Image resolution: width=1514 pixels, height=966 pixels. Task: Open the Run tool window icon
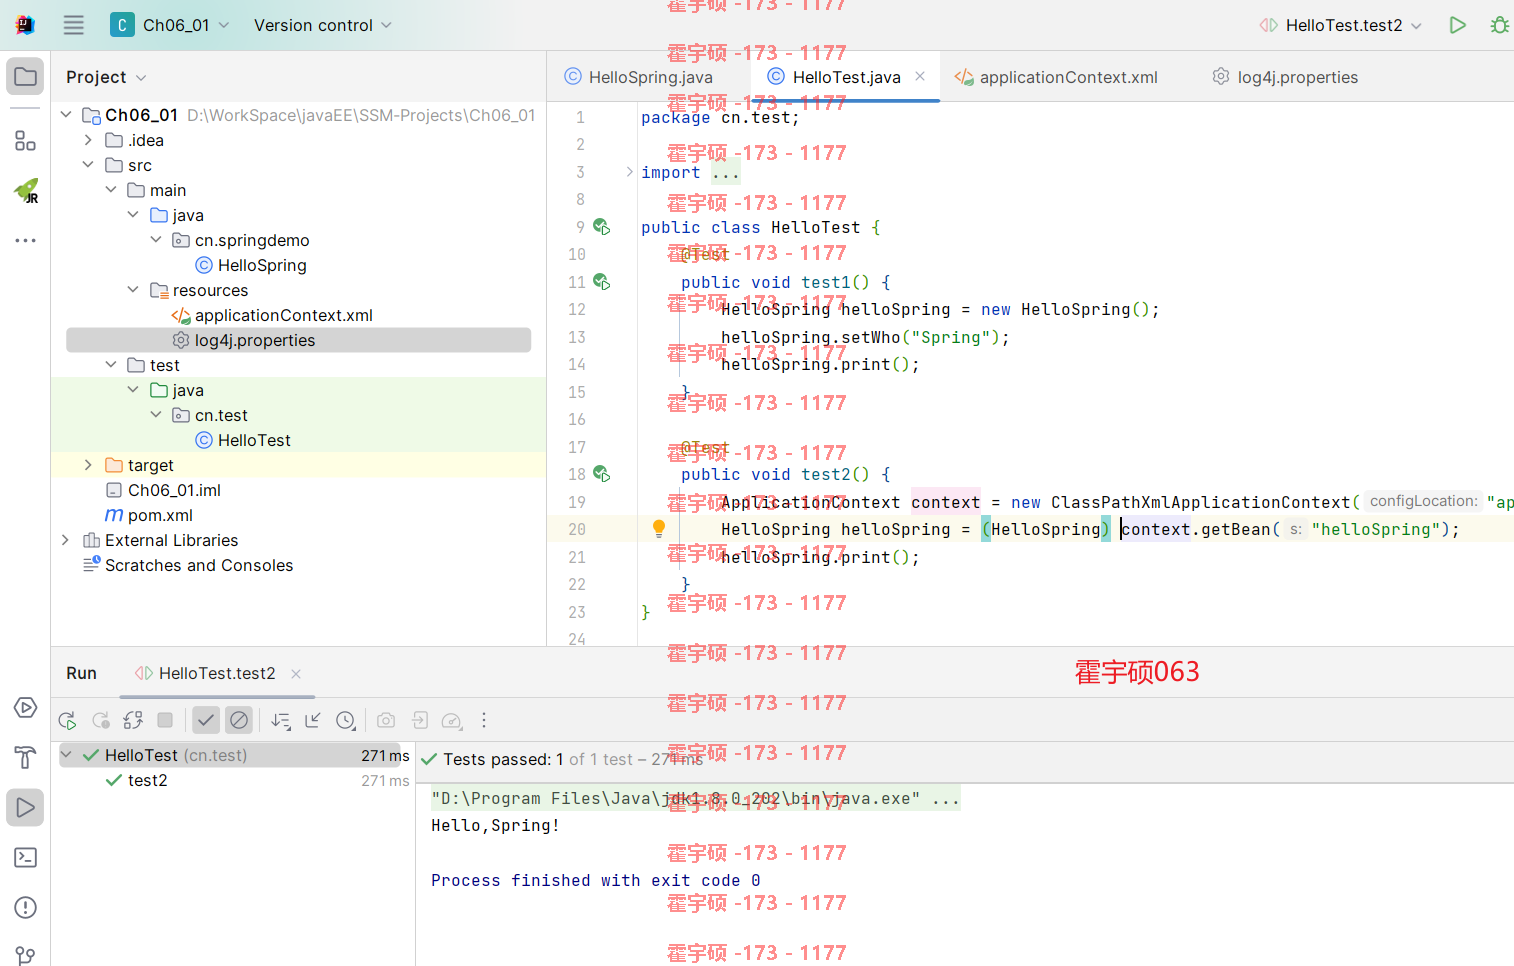point(25,807)
